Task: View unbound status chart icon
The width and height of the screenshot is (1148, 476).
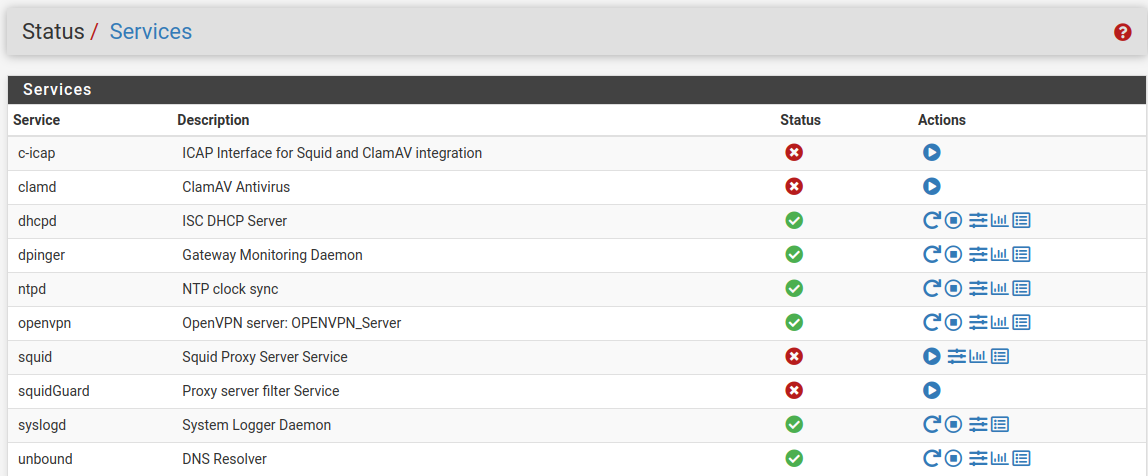Action: 999,459
